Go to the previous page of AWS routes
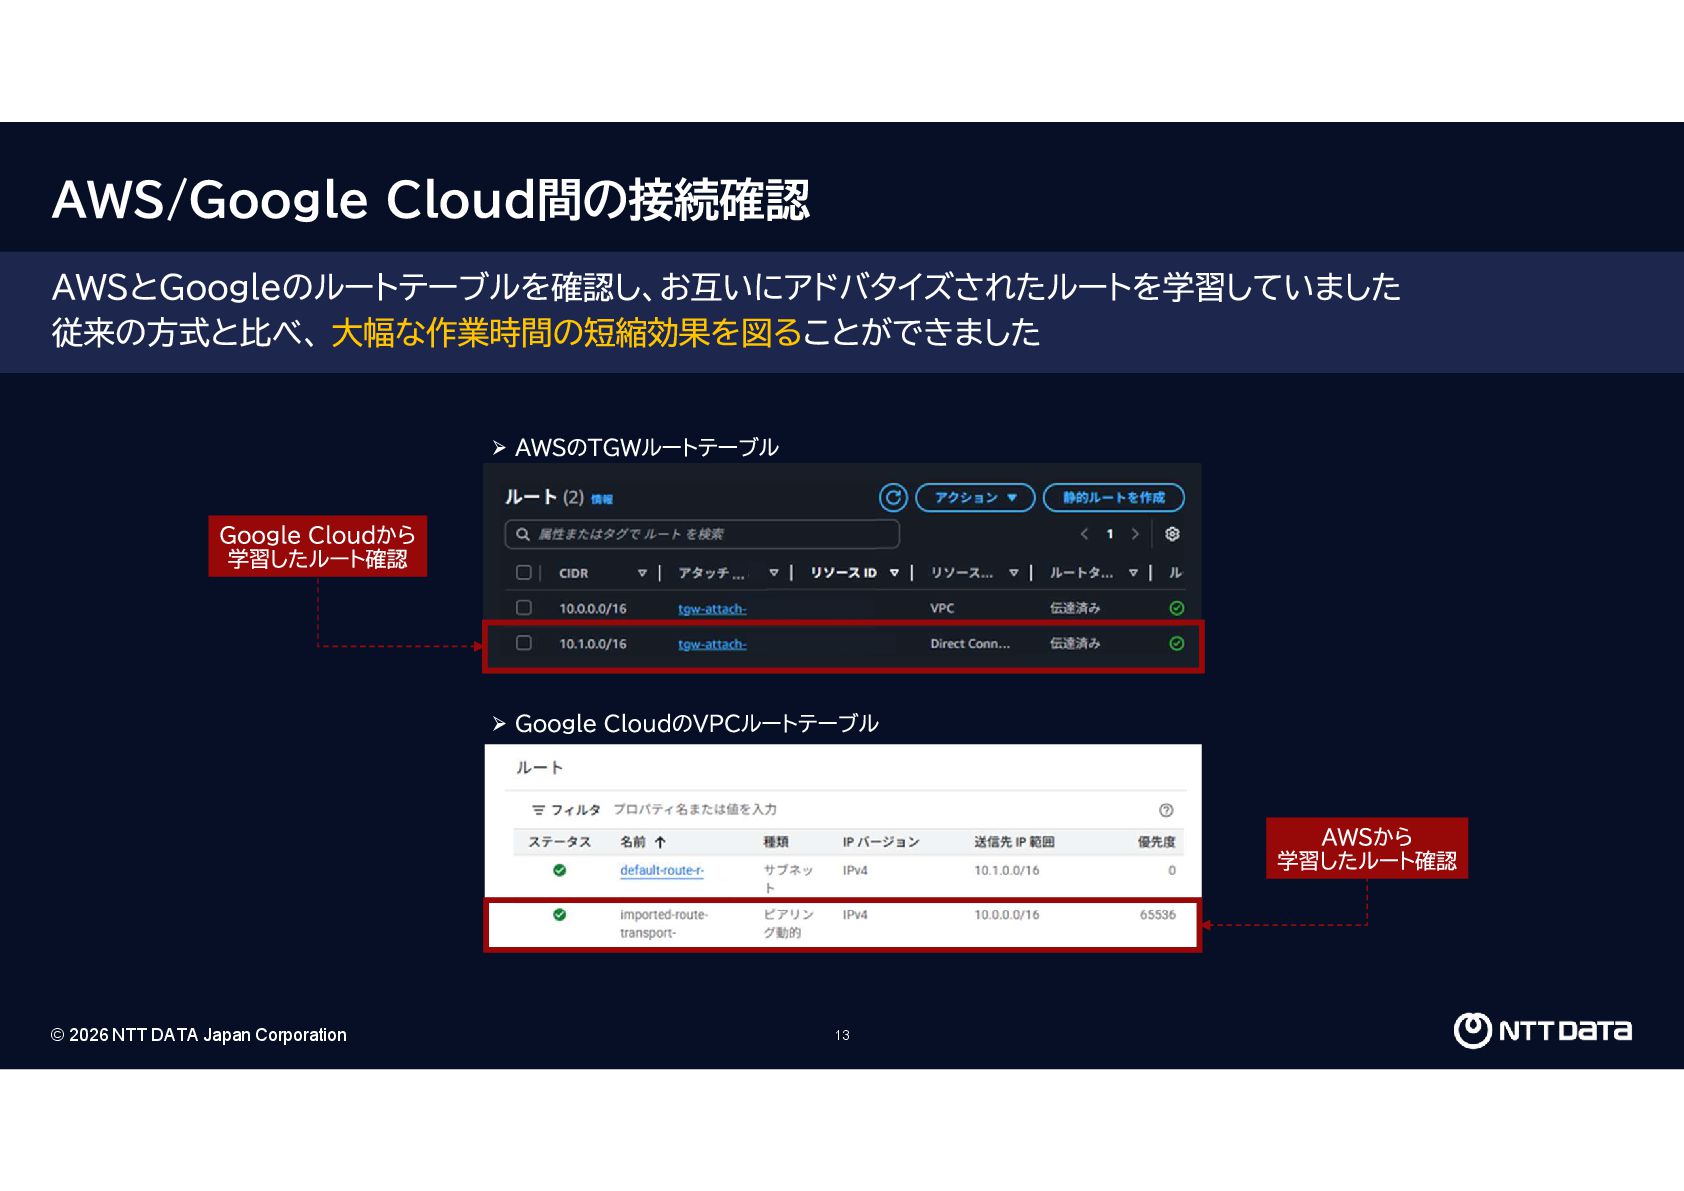Image resolution: width=1684 pixels, height=1191 pixels. pyautogui.click(x=1084, y=534)
